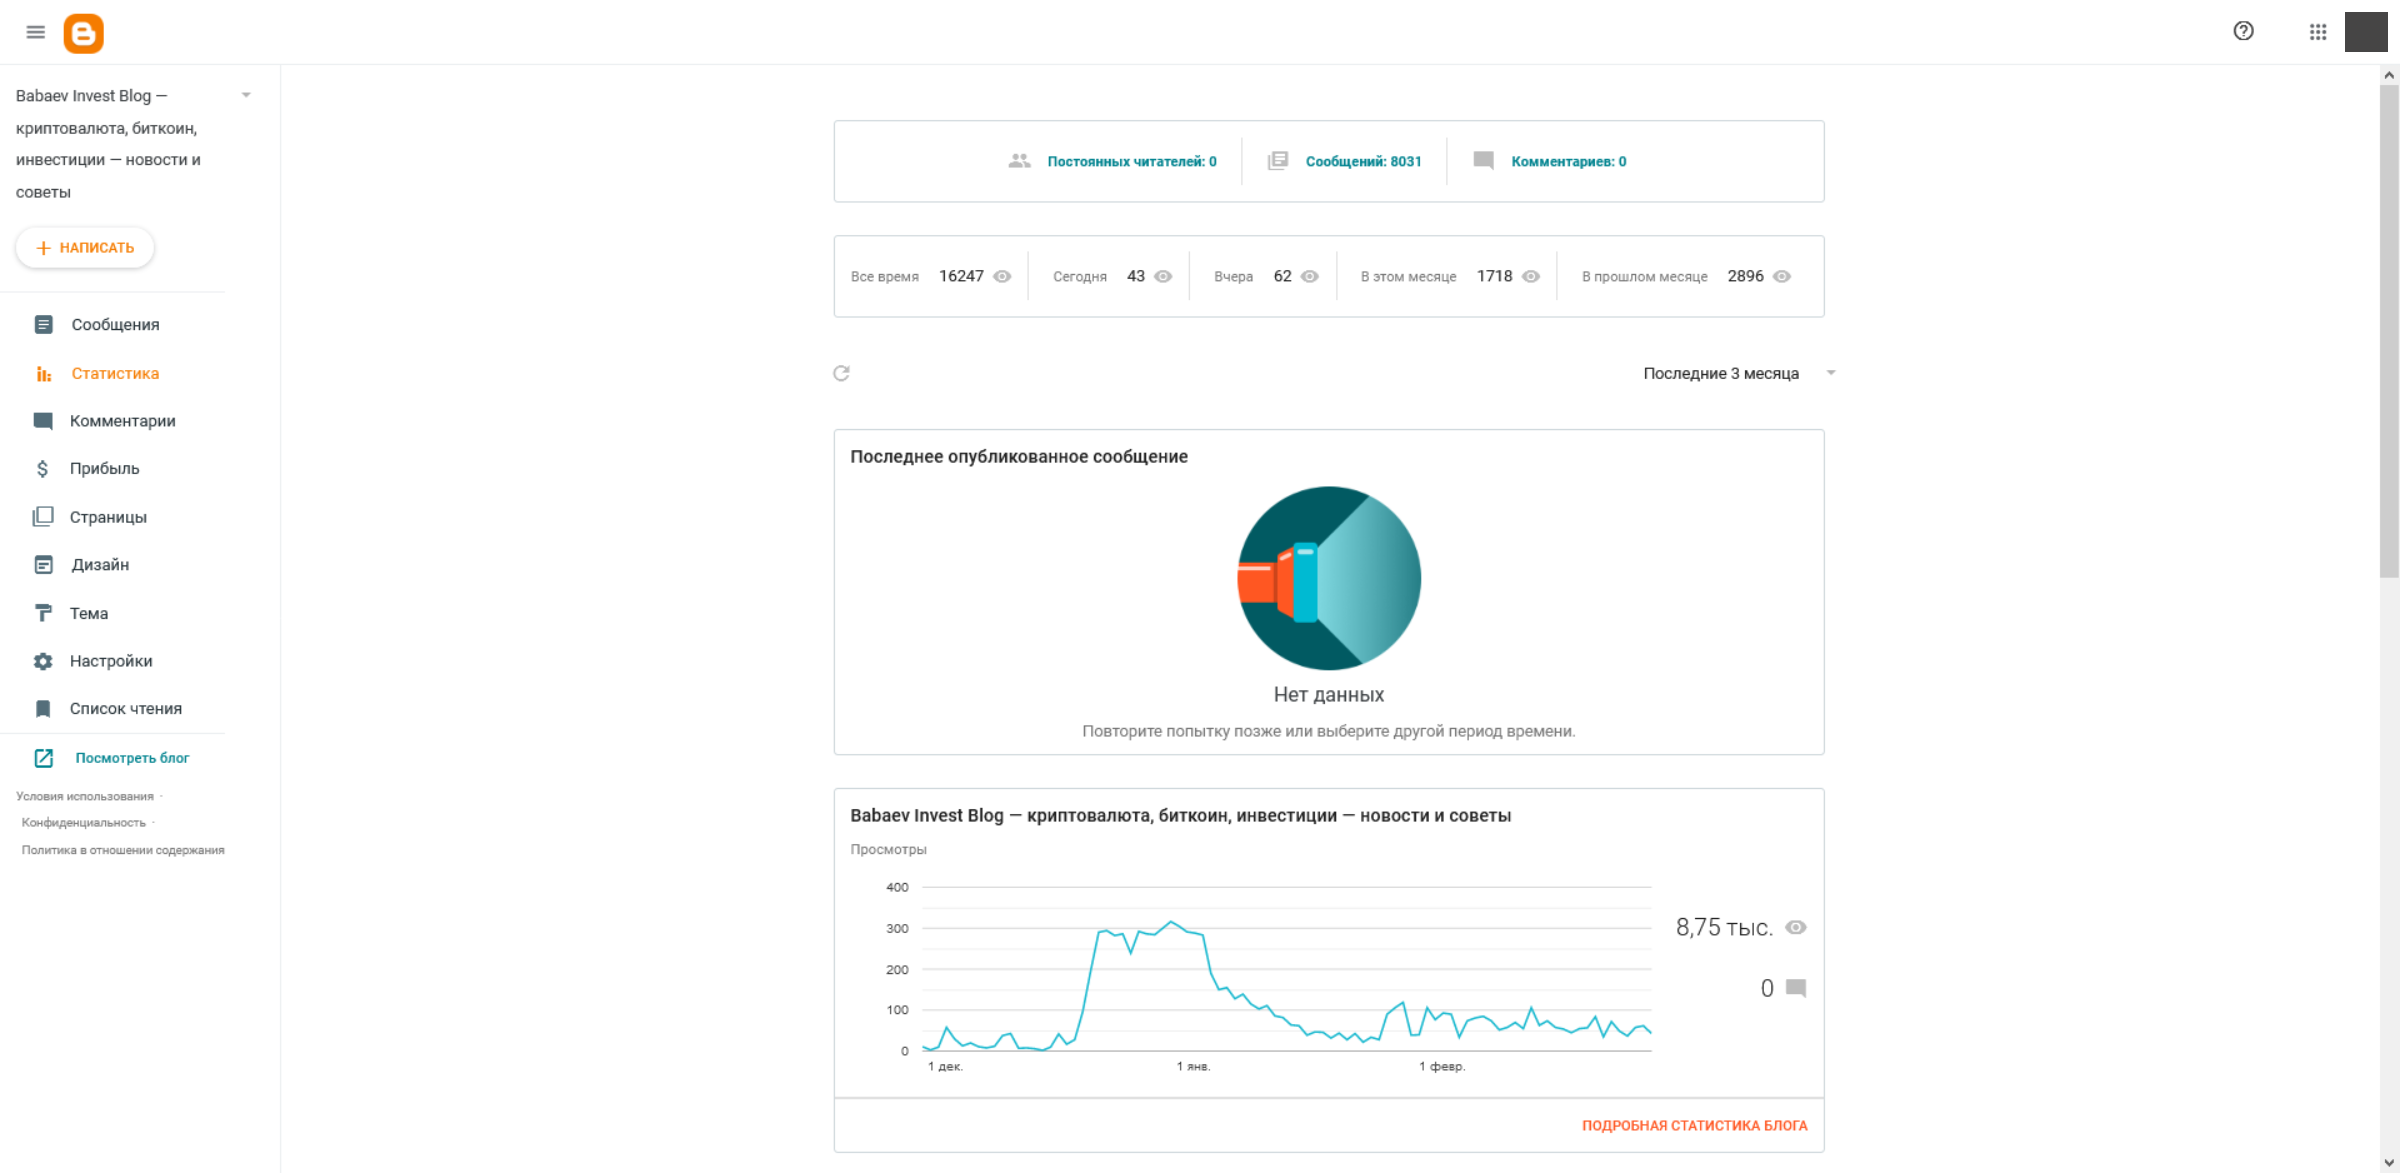Click the gear Настройки icon
This screenshot has width=2400, height=1173.
(43, 661)
